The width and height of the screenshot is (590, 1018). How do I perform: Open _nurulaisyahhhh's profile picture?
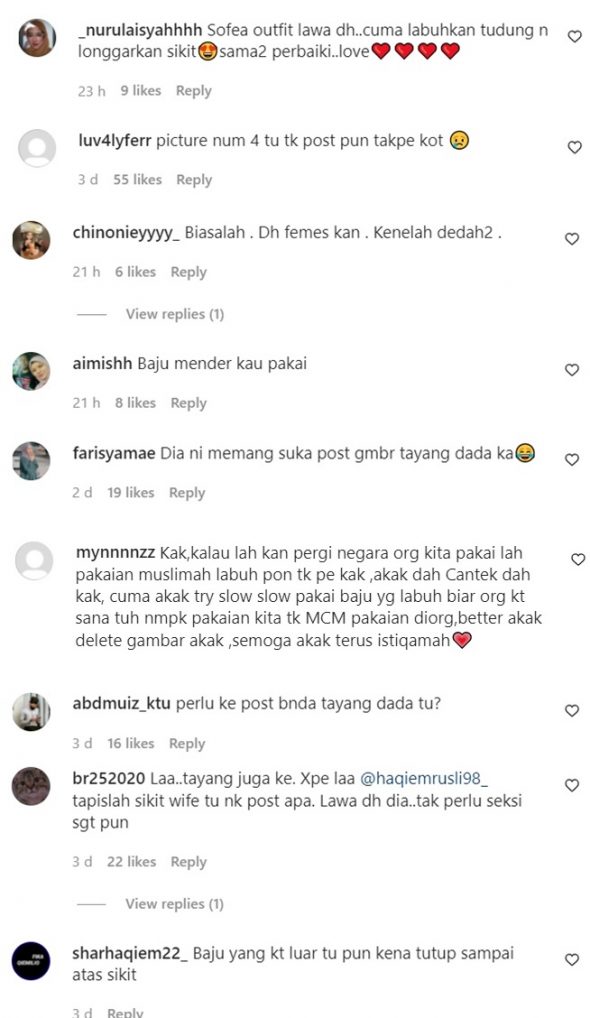coord(37,38)
